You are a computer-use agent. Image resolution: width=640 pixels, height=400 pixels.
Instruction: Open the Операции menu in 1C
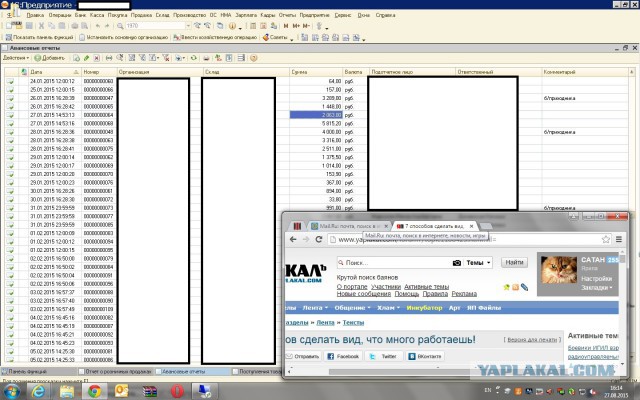[x=60, y=15]
